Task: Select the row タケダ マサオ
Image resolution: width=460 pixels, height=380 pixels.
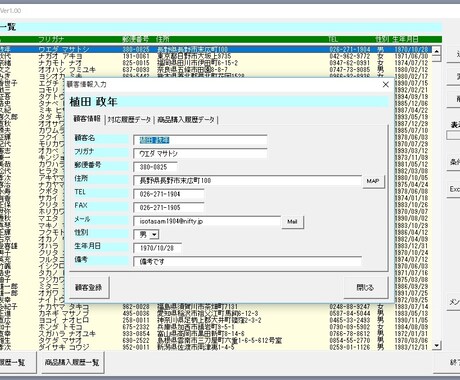Action: pyautogui.click(x=216, y=340)
